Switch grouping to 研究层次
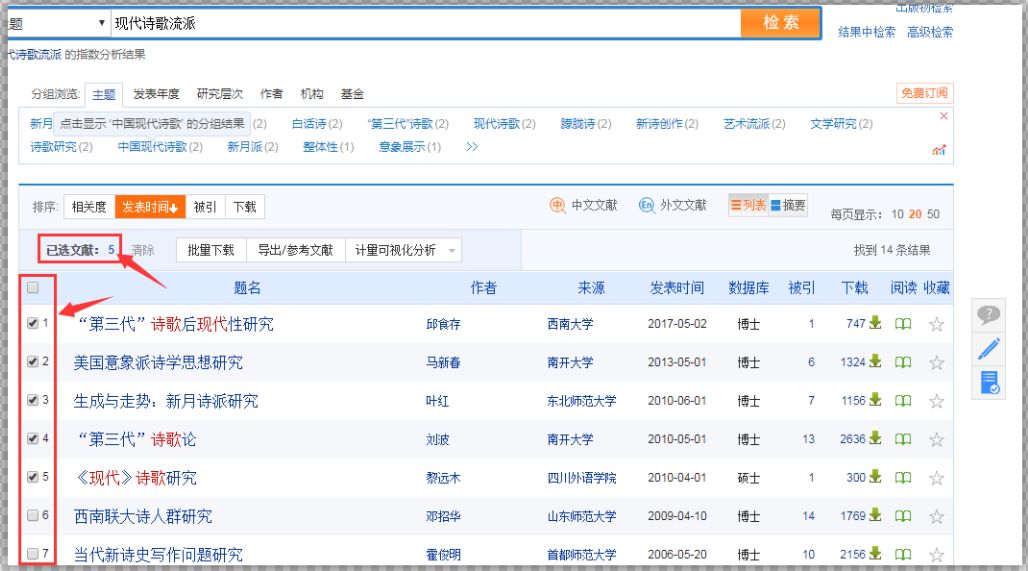 pos(220,94)
